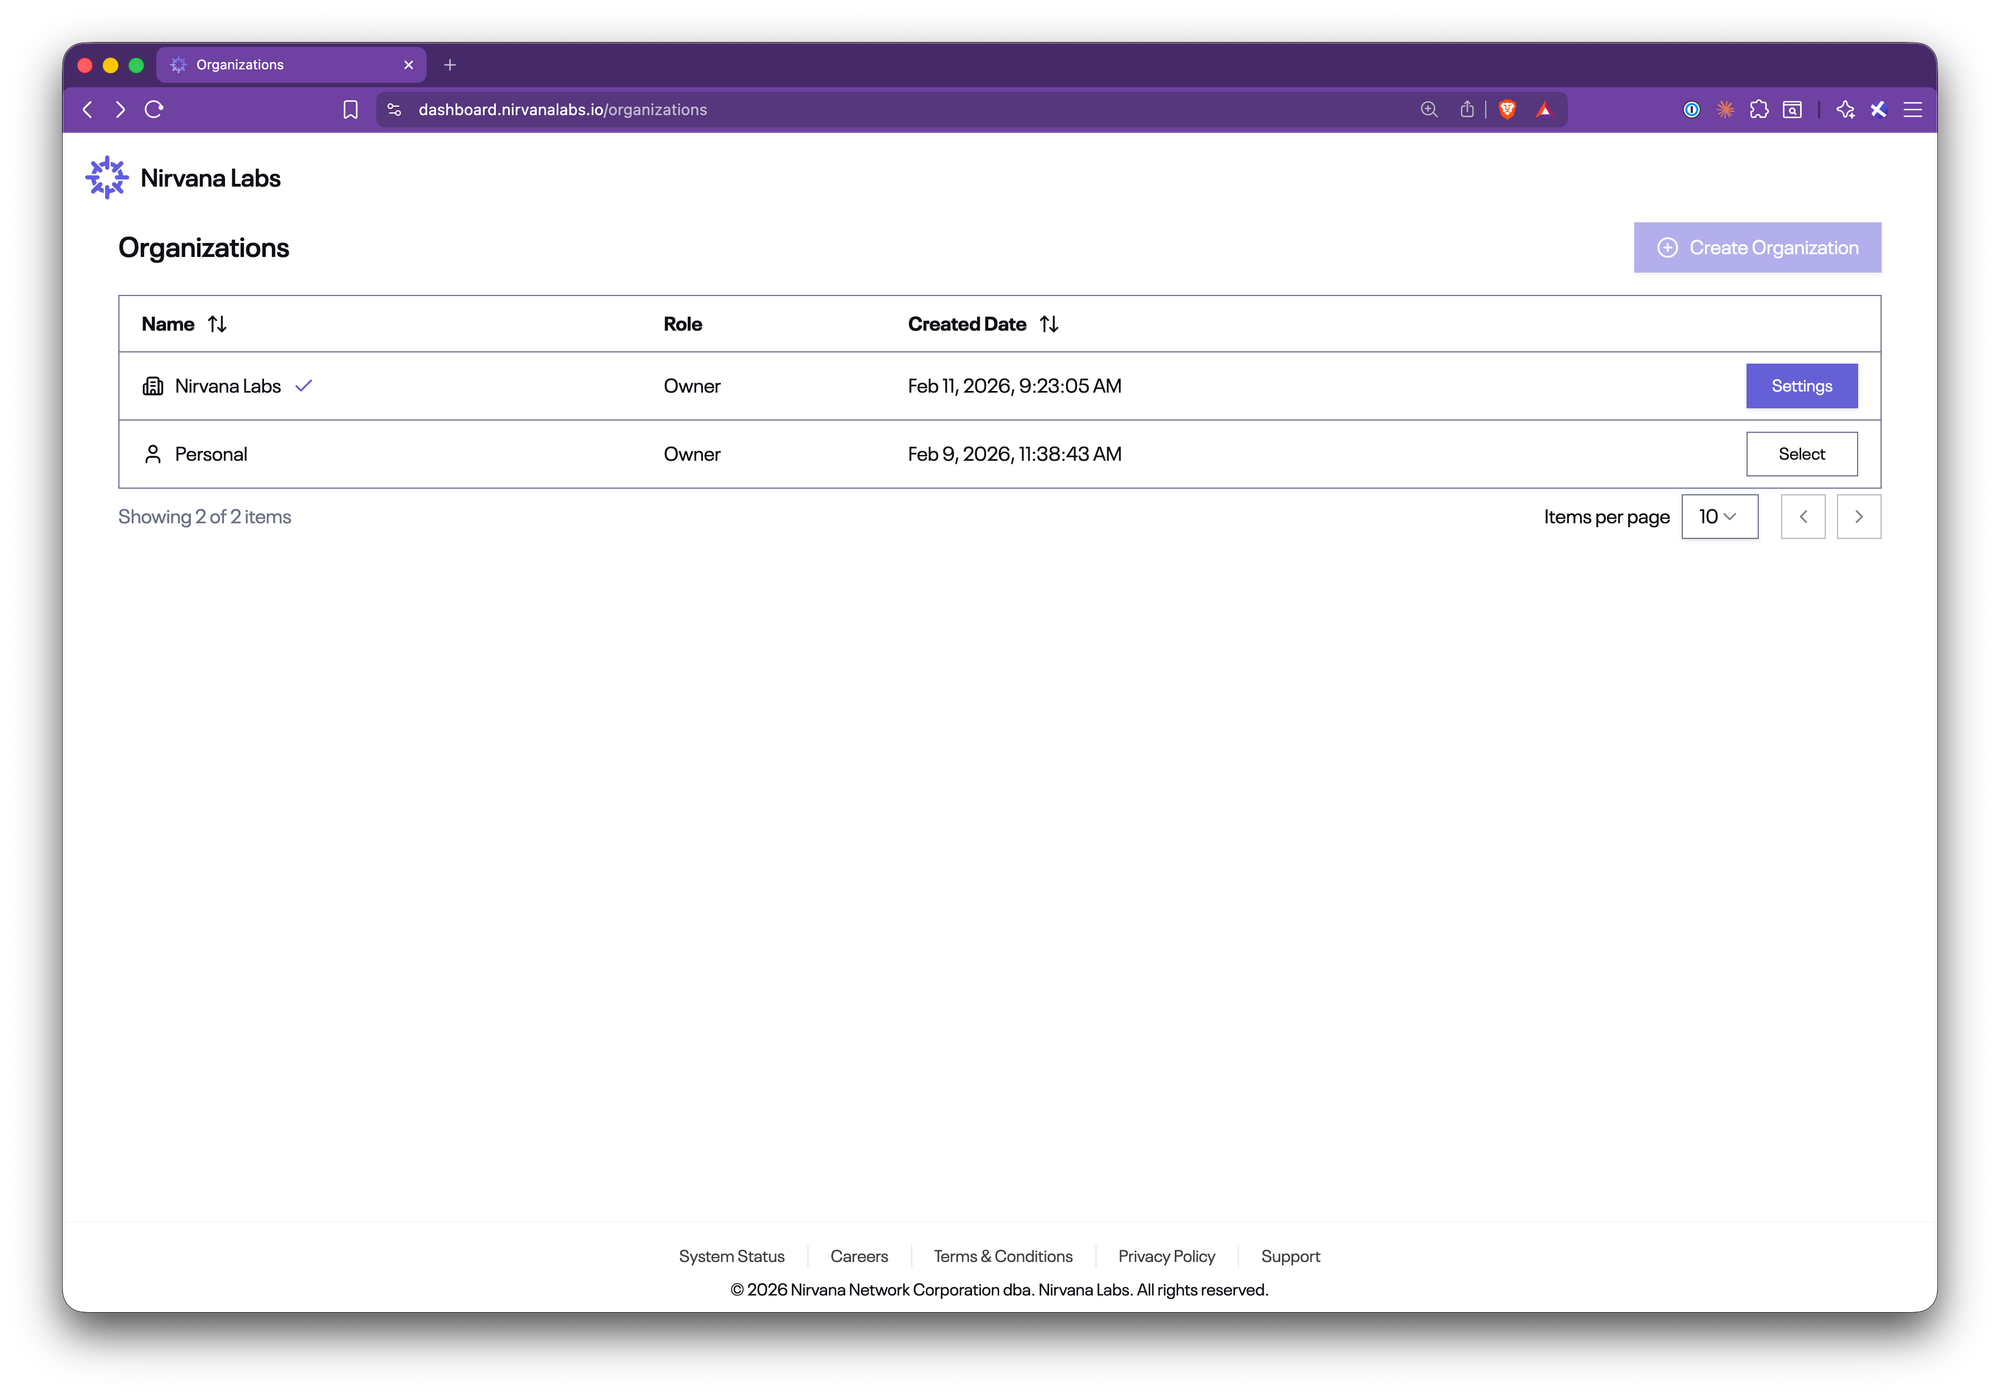
Task: Sort the table by the Name column
Action: (217, 324)
